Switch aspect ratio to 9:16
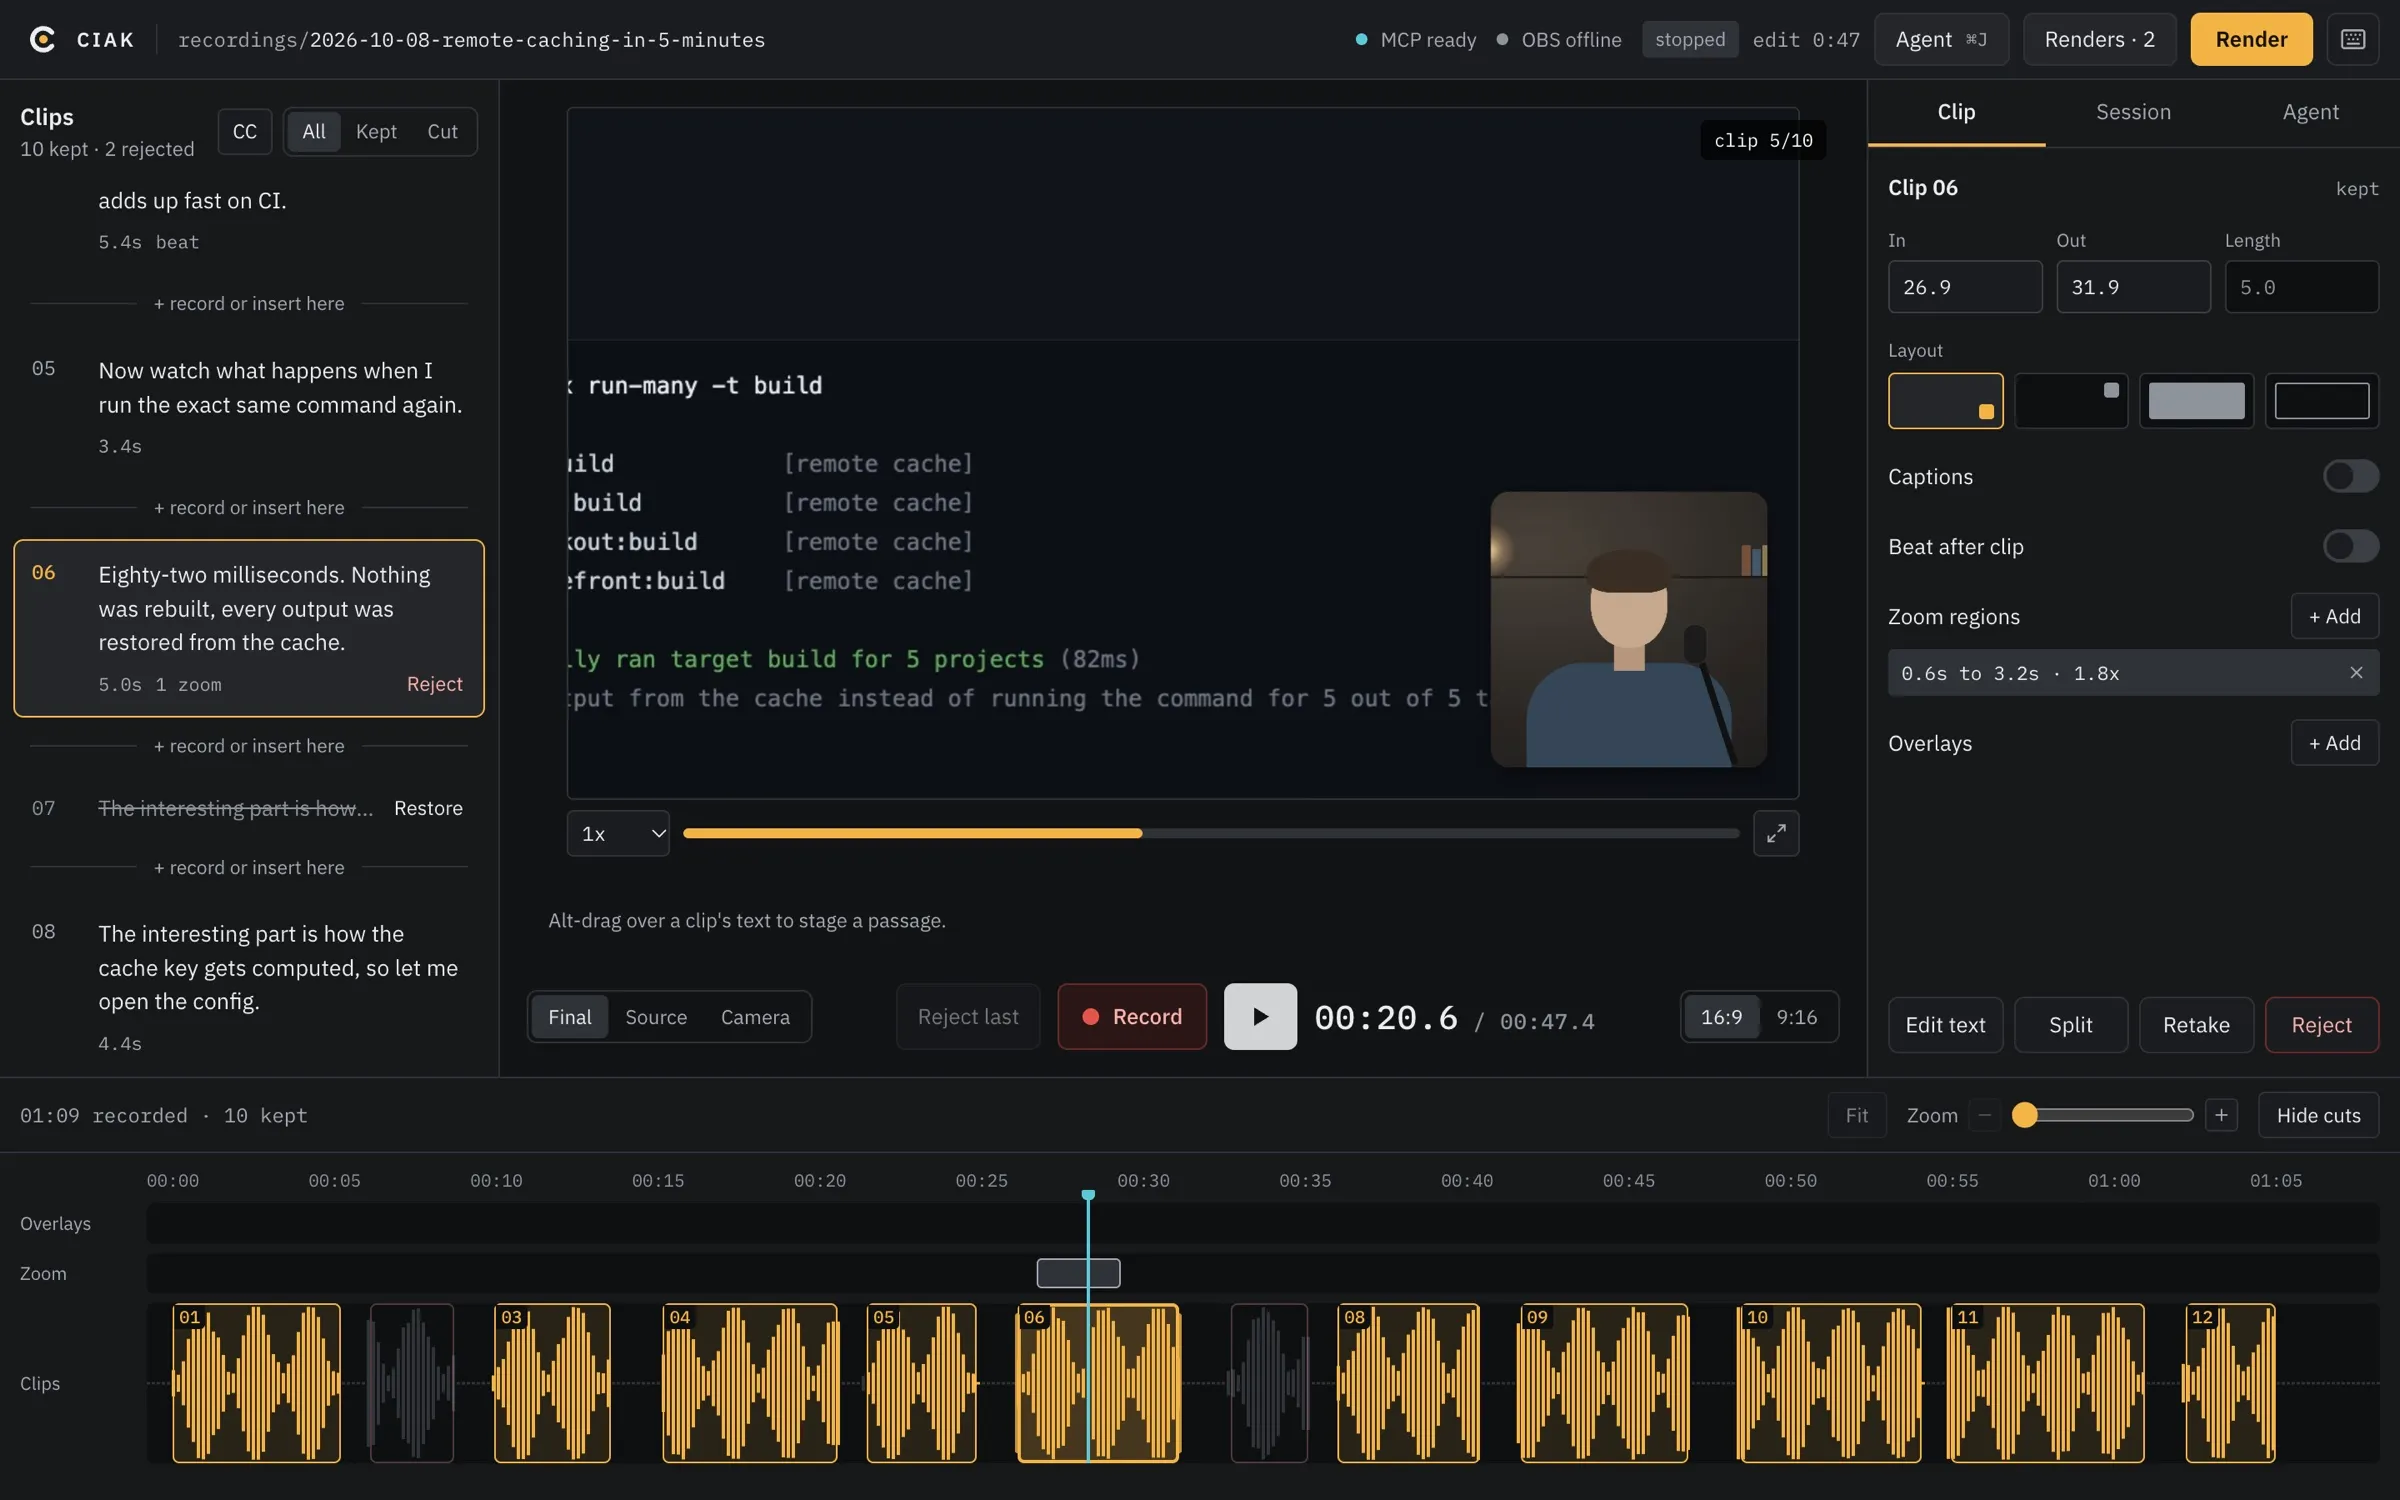Image resolution: width=2400 pixels, height=1500 pixels. (x=1797, y=1016)
